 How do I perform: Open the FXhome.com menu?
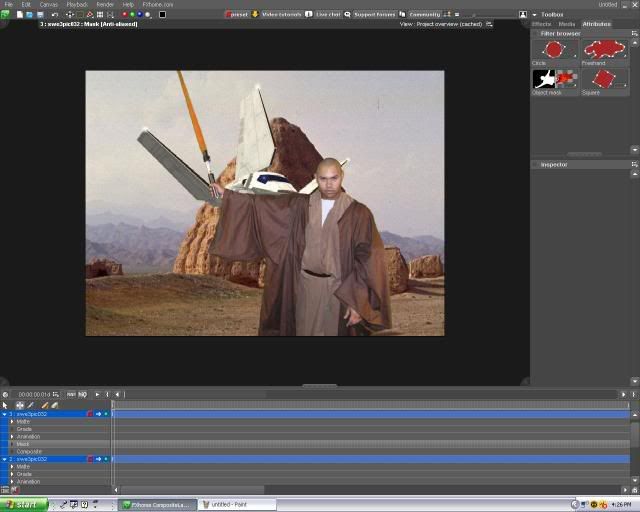(x=158, y=4)
